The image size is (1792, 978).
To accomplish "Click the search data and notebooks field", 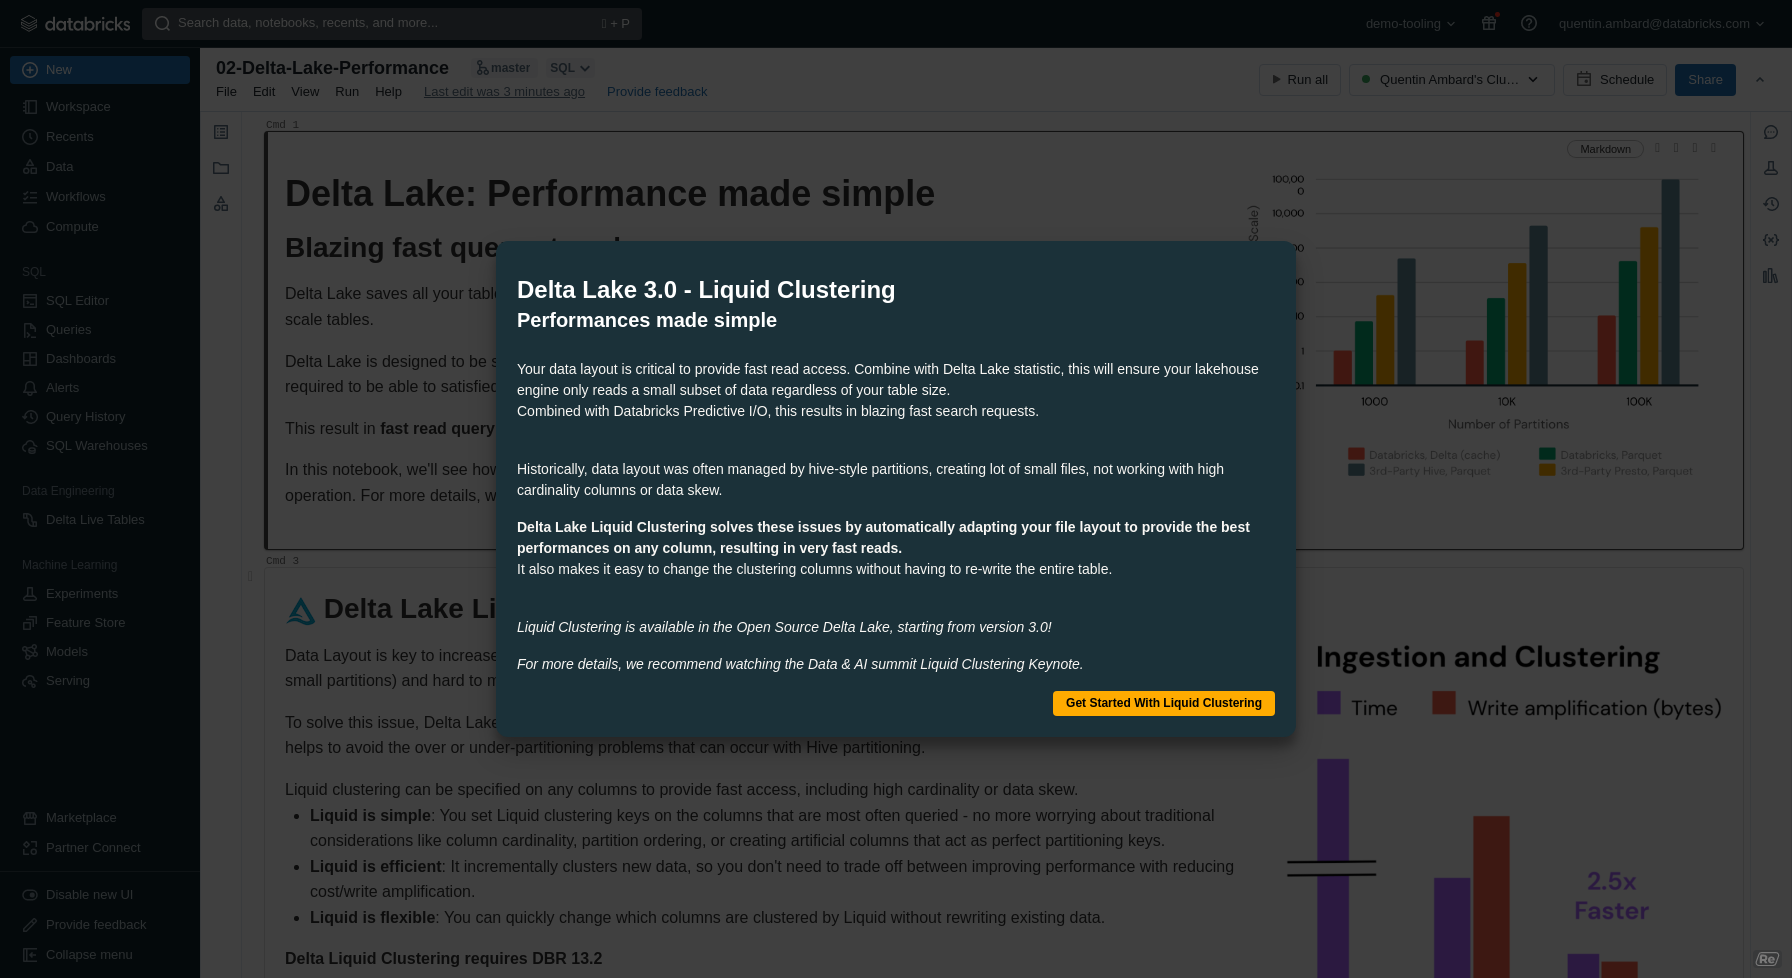I will click(392, 23).
